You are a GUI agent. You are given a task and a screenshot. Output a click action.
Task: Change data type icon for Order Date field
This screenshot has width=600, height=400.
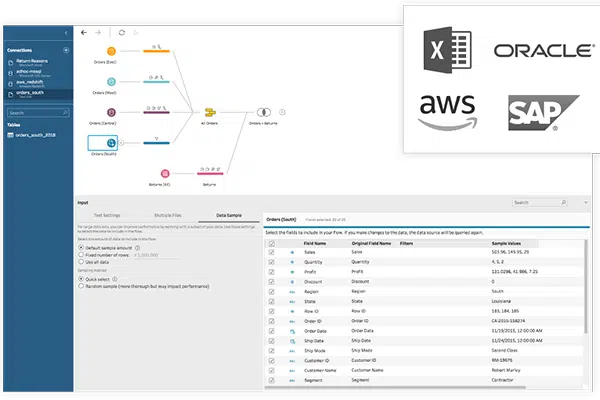pyautogui.click(x=292, y=331)
